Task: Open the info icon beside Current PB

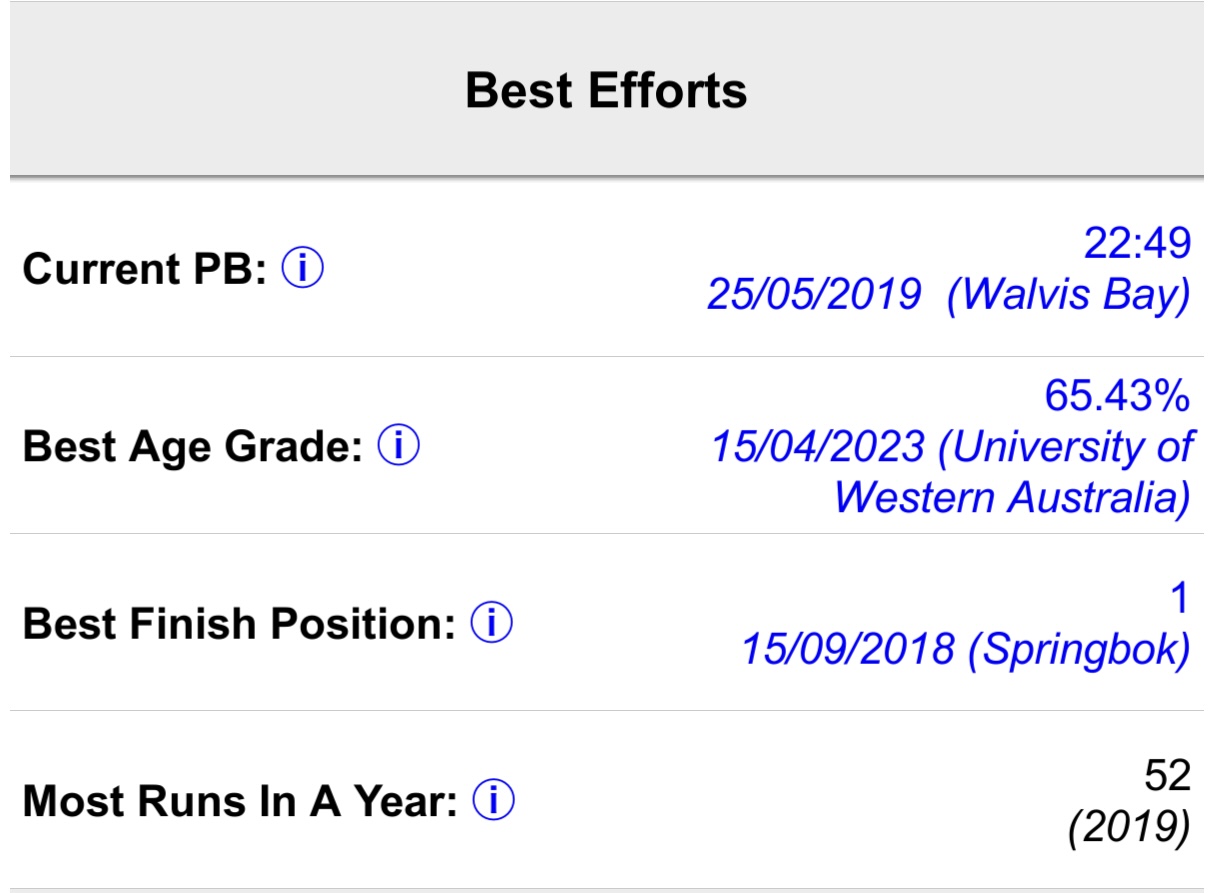Action: [303, 269]
